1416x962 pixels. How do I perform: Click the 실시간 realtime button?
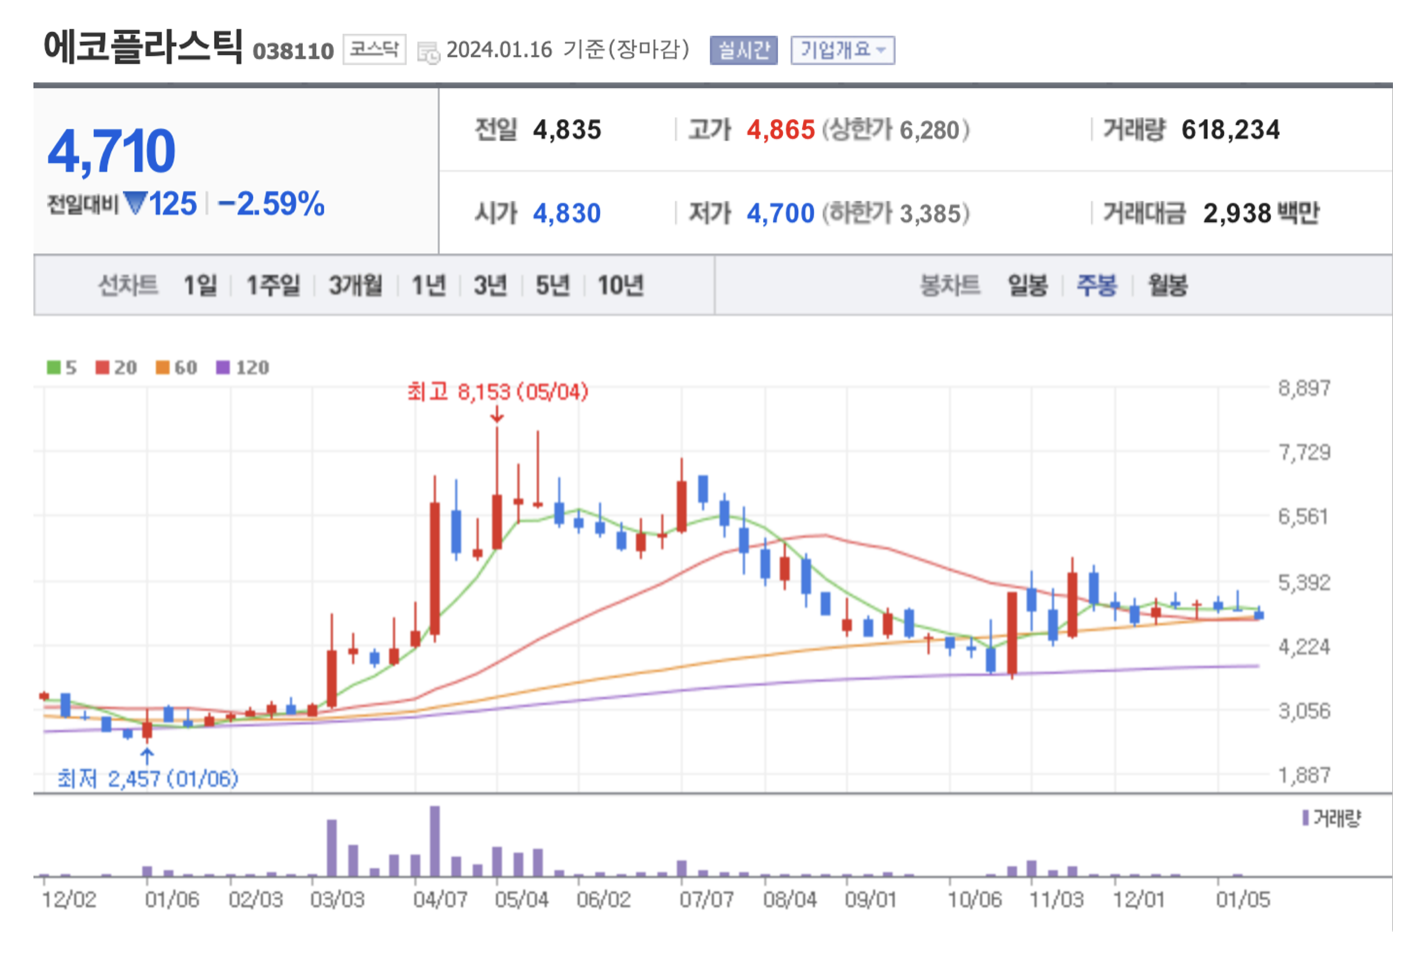[x=743, y=50]
